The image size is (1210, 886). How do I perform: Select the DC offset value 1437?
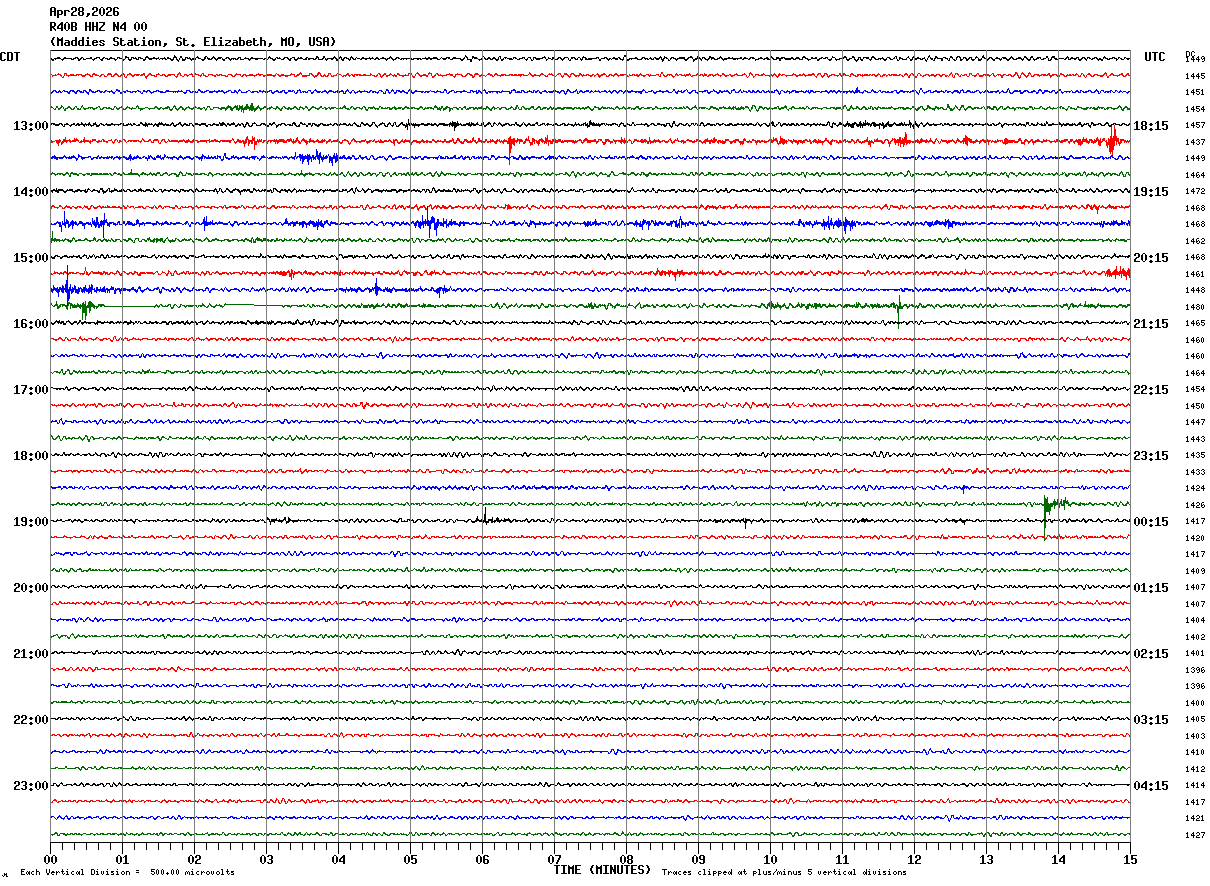[x=1195, y=142]
